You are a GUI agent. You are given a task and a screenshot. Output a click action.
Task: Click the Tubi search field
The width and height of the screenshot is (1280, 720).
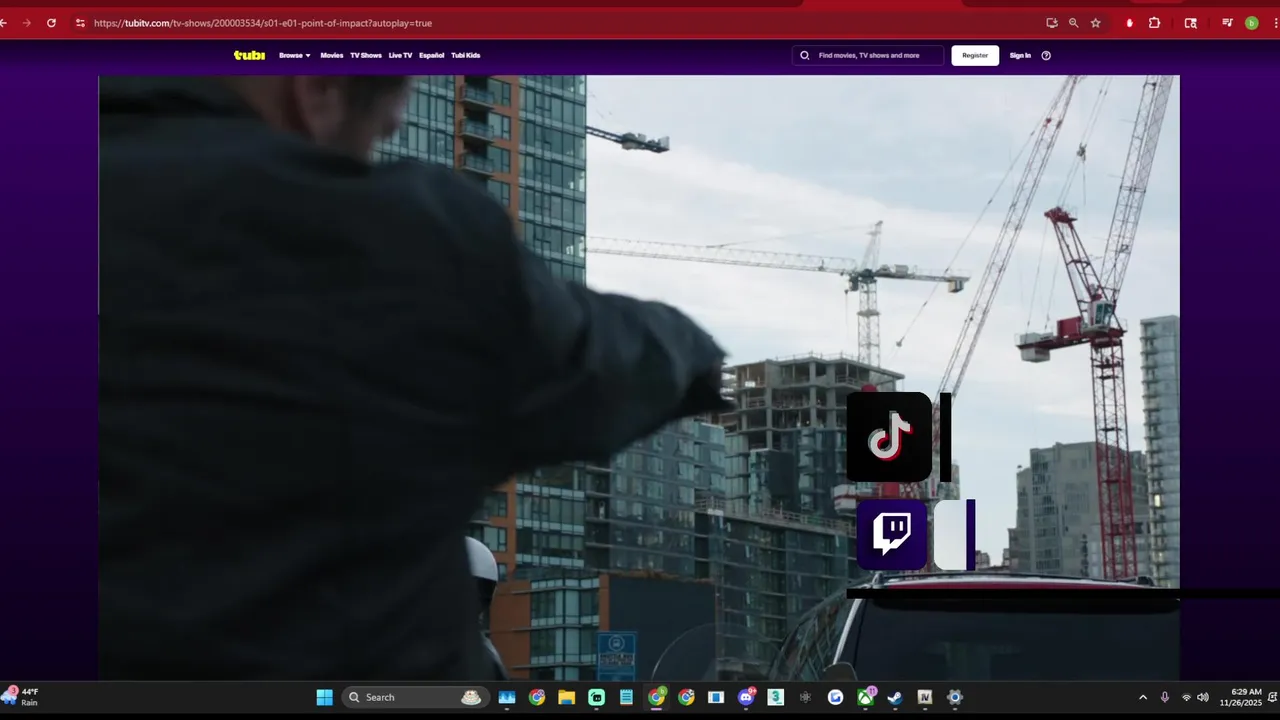(x=868, y=55)
